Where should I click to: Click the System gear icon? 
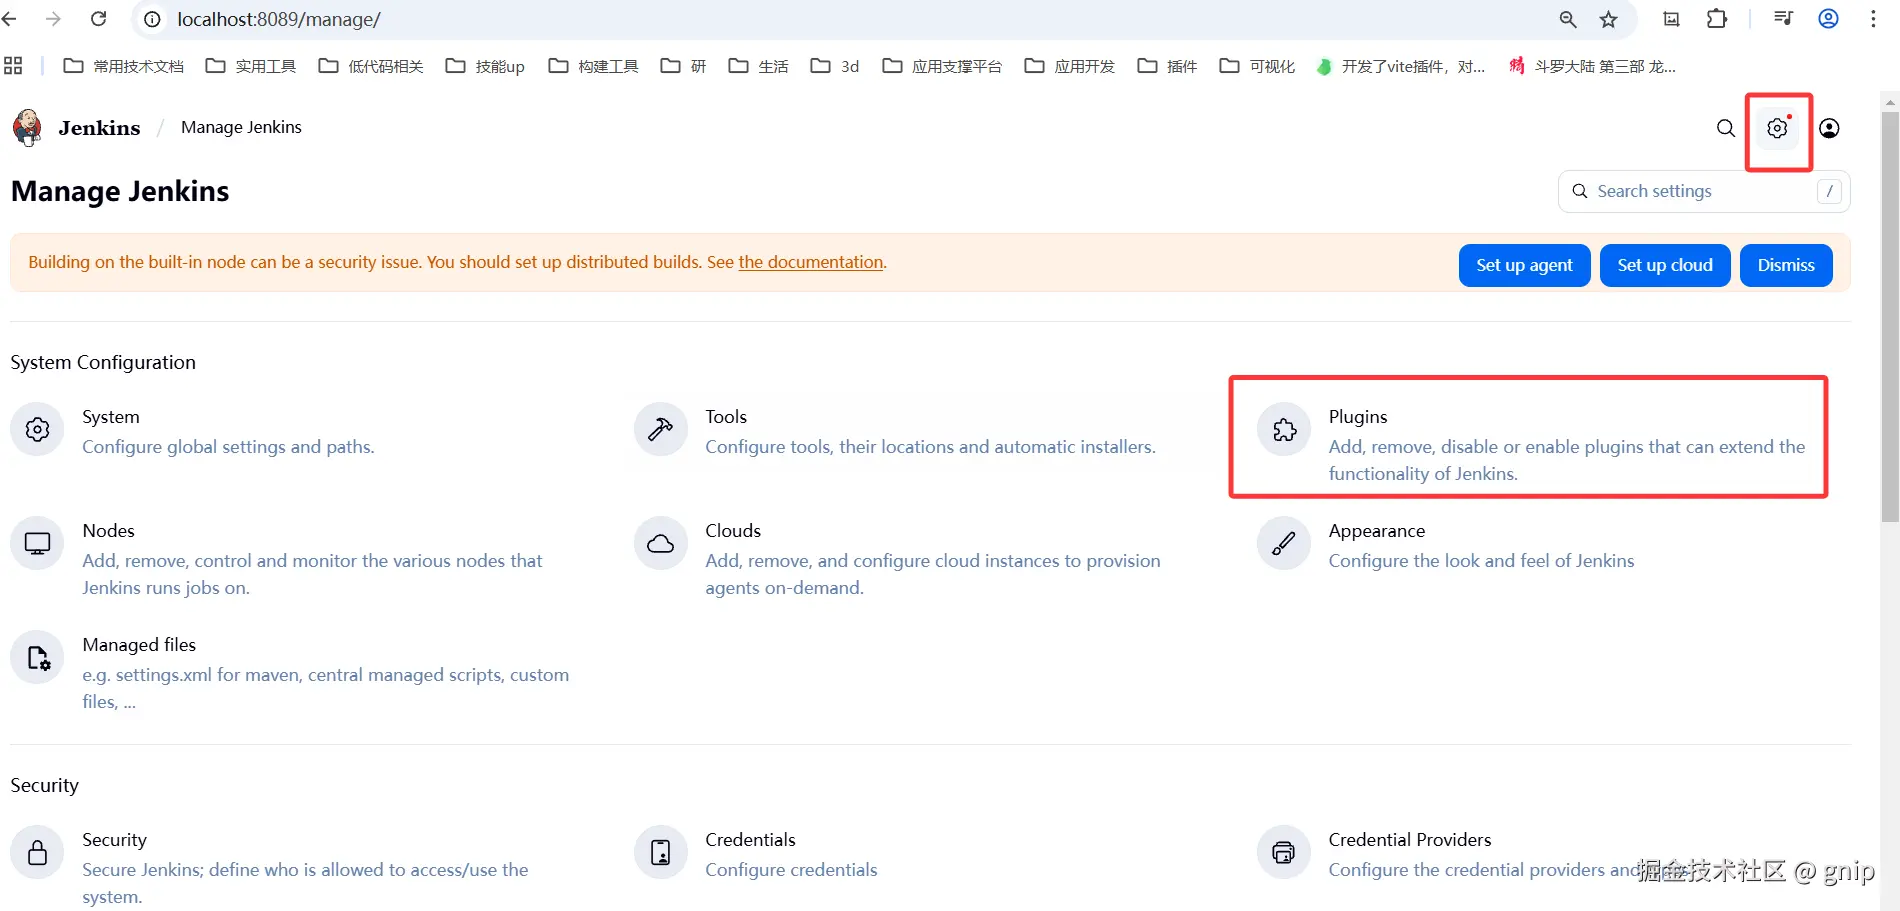pyautogui.click(x=37, y=430)
